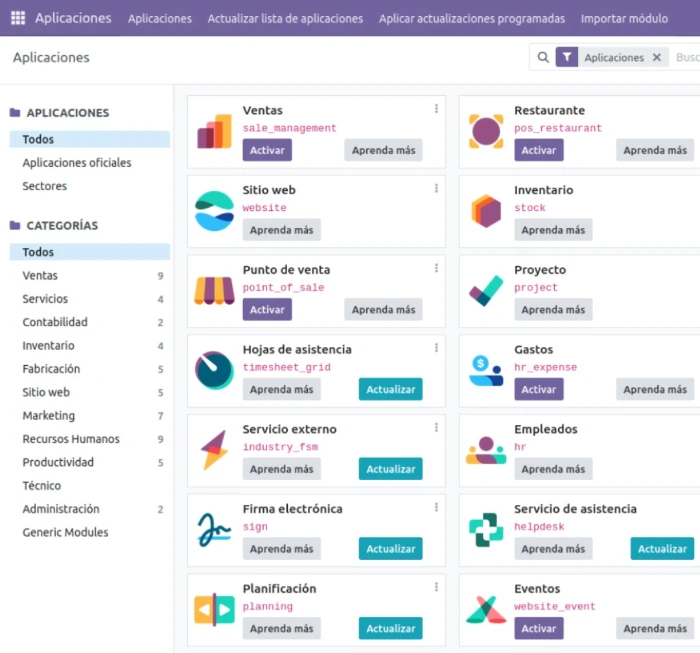This screenshot has width=700, height=653.
Task: Click the search magnifier icon
Action: tap(543, 58)
